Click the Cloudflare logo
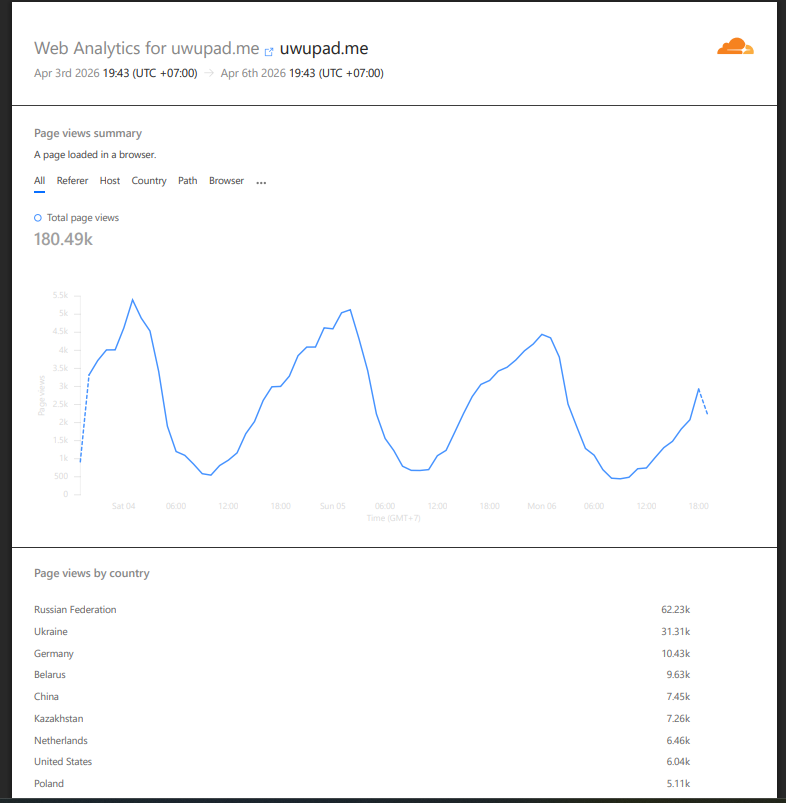Screen dimensions: 786x803 click(735, 47)
